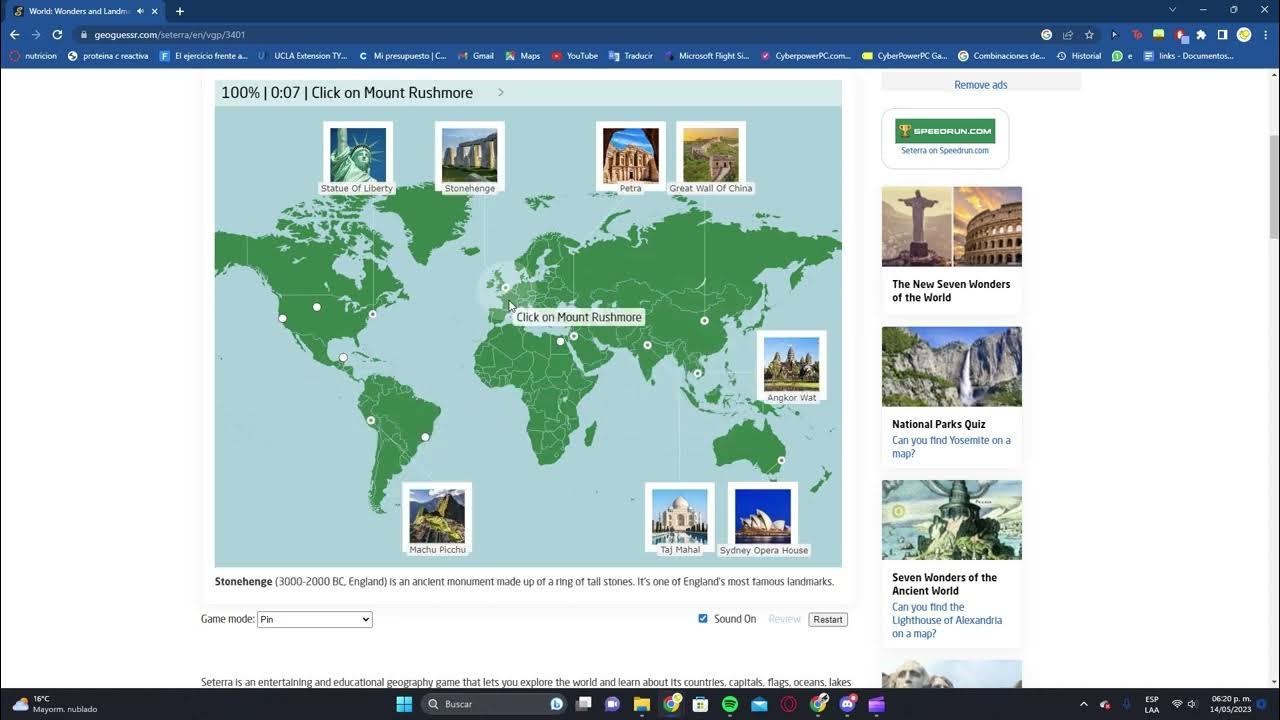
Task: Open the Chrome three-dot menu
Action: coord(1265,34)
